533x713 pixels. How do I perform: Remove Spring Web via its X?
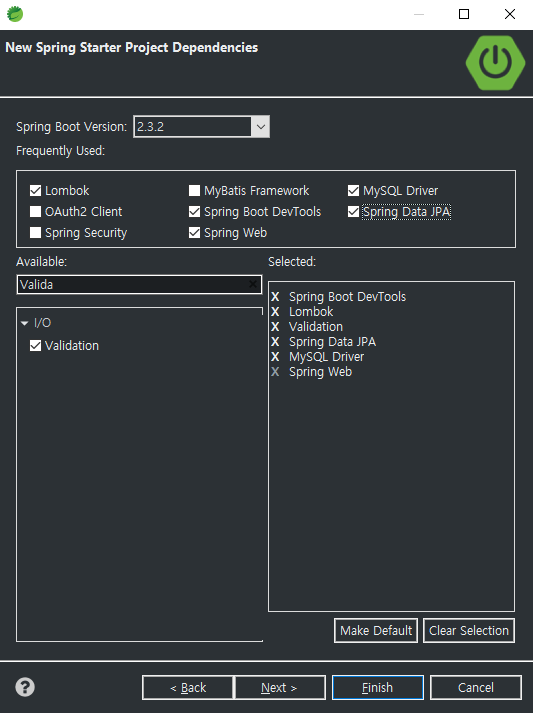click(x=275, y=372)
